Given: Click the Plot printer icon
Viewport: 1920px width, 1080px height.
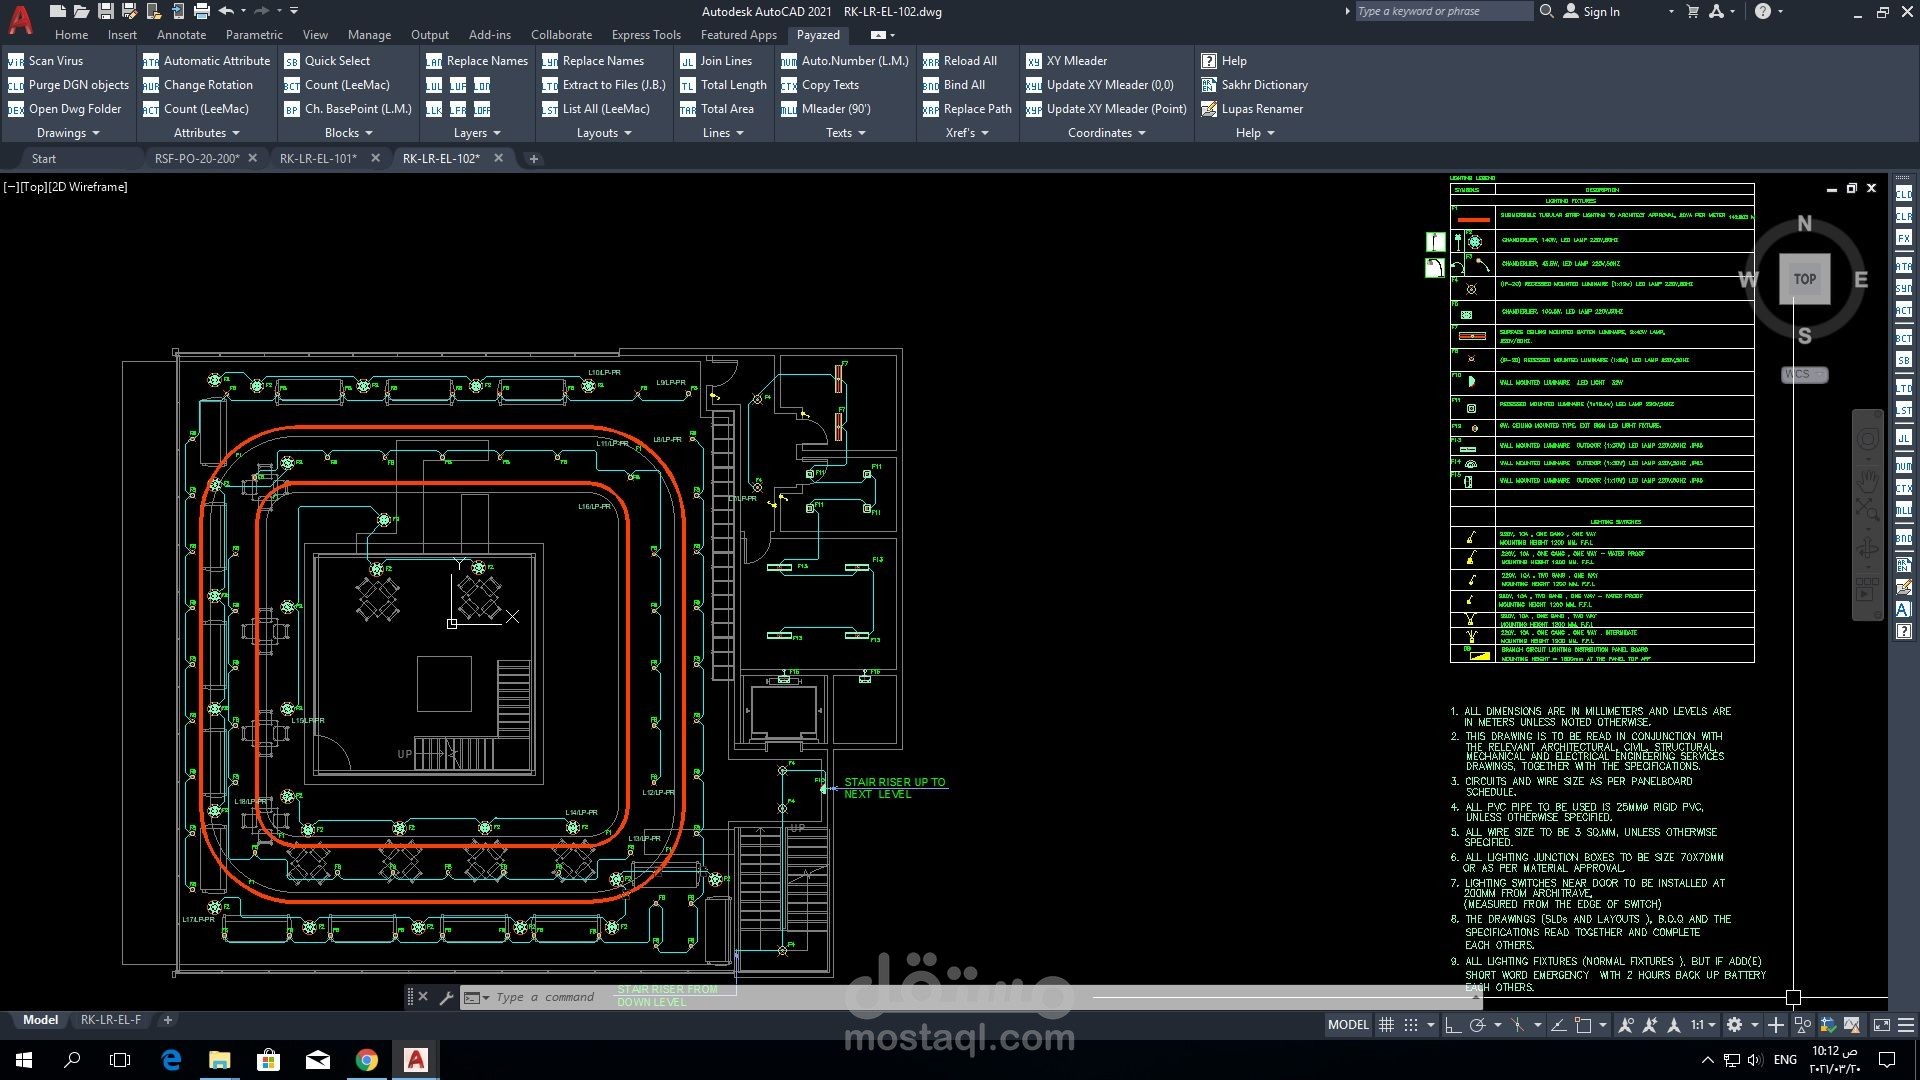Looking at the screenshot, I should (x=201, y=11).
